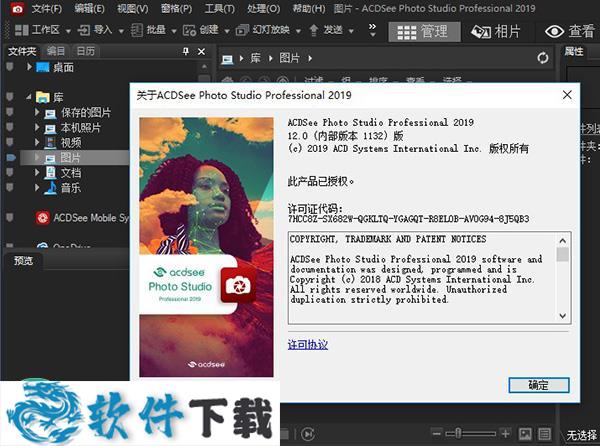Open the 导入 import dropdown
Screen dimensions: 600x446
click(121, 31)
